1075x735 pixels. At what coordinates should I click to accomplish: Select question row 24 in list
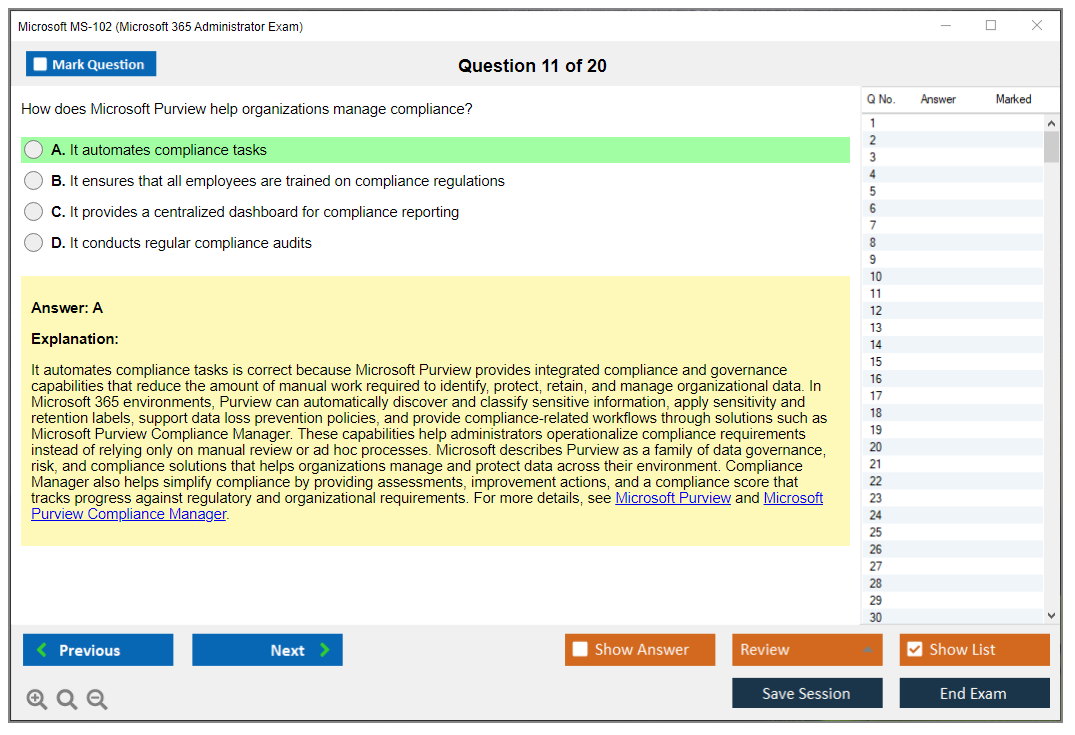coord(952,515)
